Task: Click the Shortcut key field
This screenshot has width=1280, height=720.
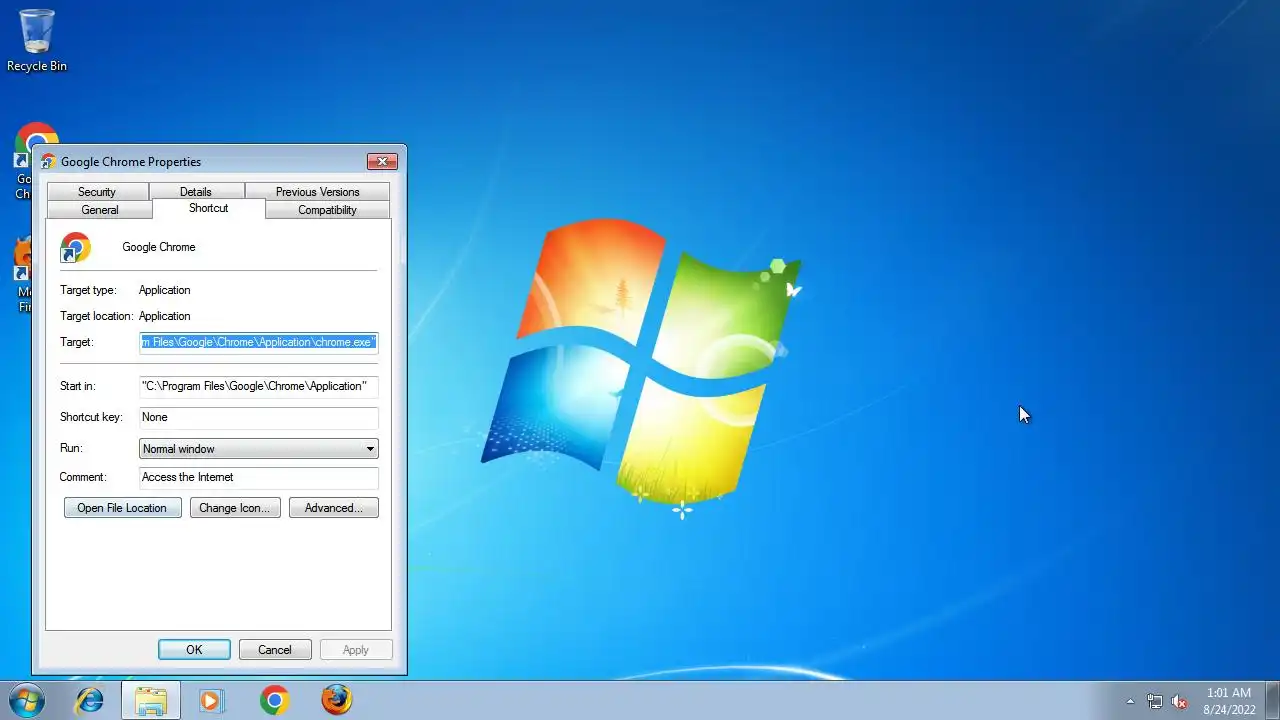Action: (x=258, y=417)
